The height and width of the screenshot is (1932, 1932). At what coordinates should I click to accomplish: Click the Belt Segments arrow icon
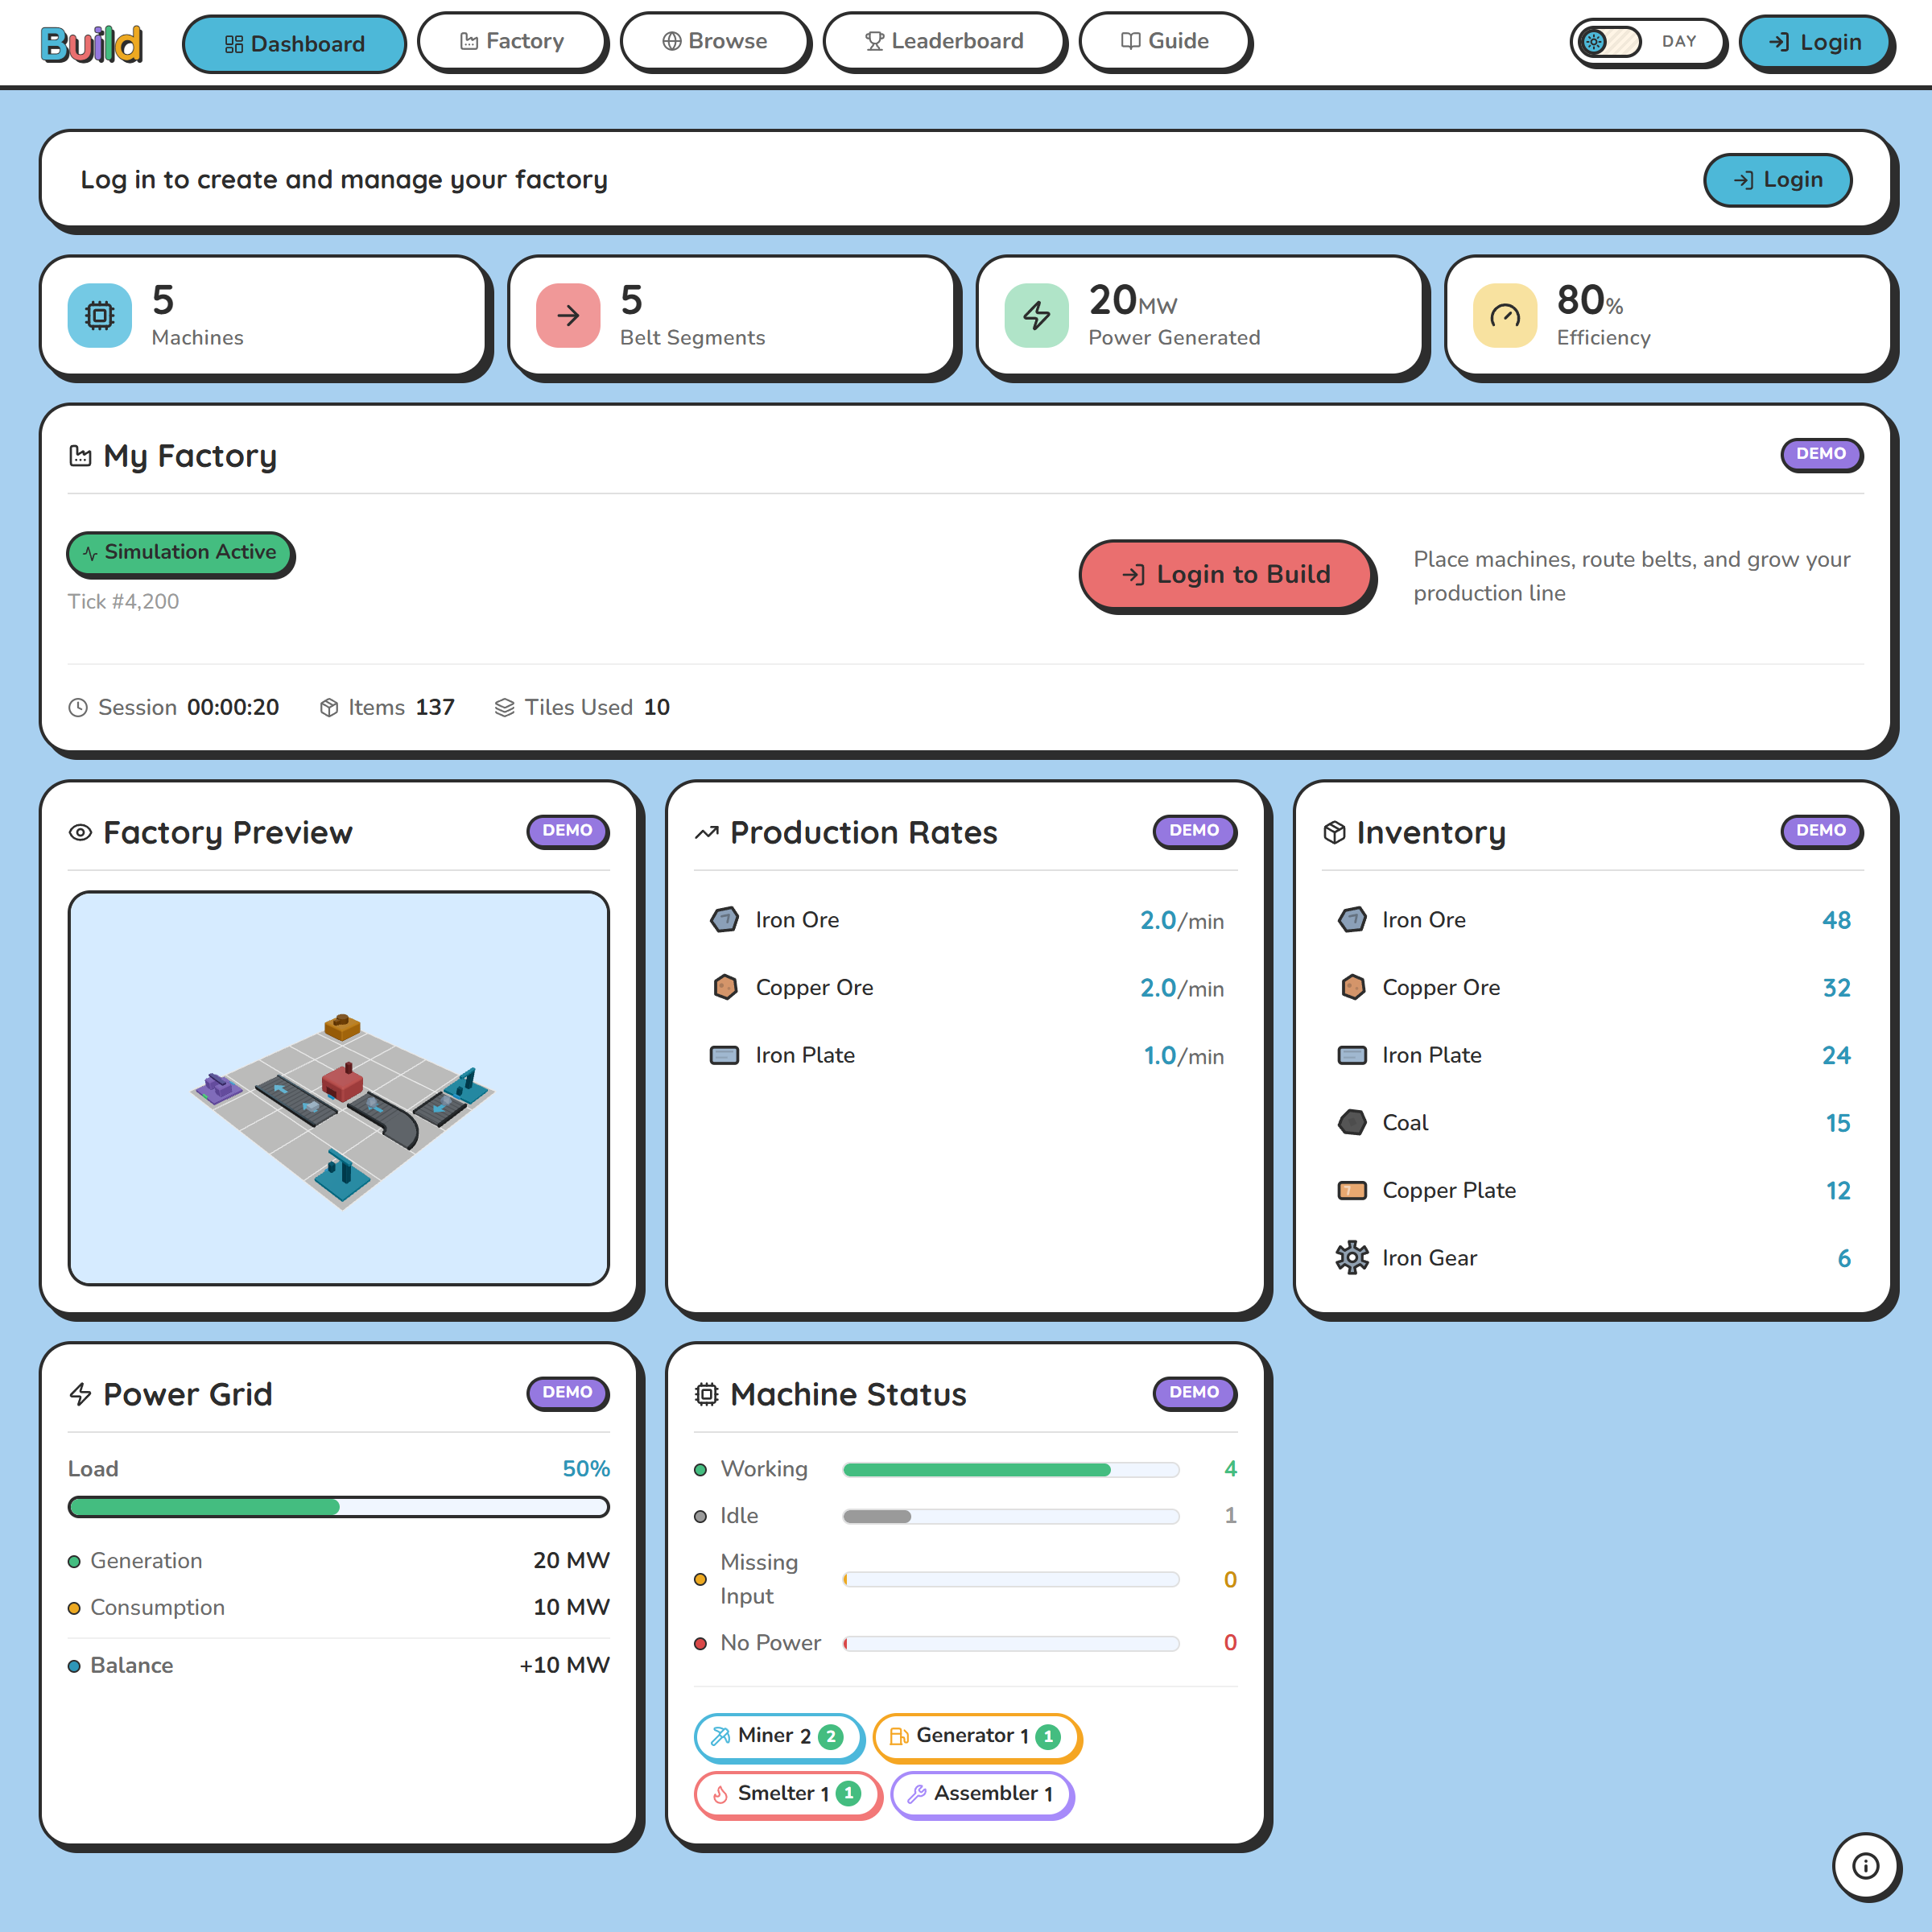click(567, 315)
